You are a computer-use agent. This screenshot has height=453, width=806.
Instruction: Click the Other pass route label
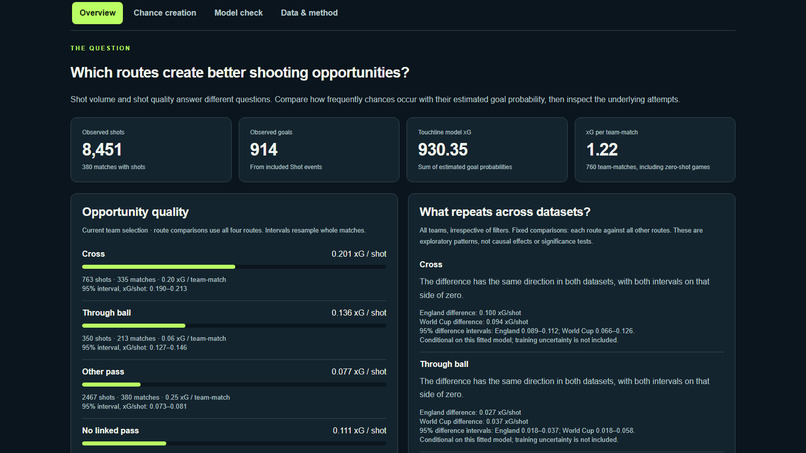[103, 372]
